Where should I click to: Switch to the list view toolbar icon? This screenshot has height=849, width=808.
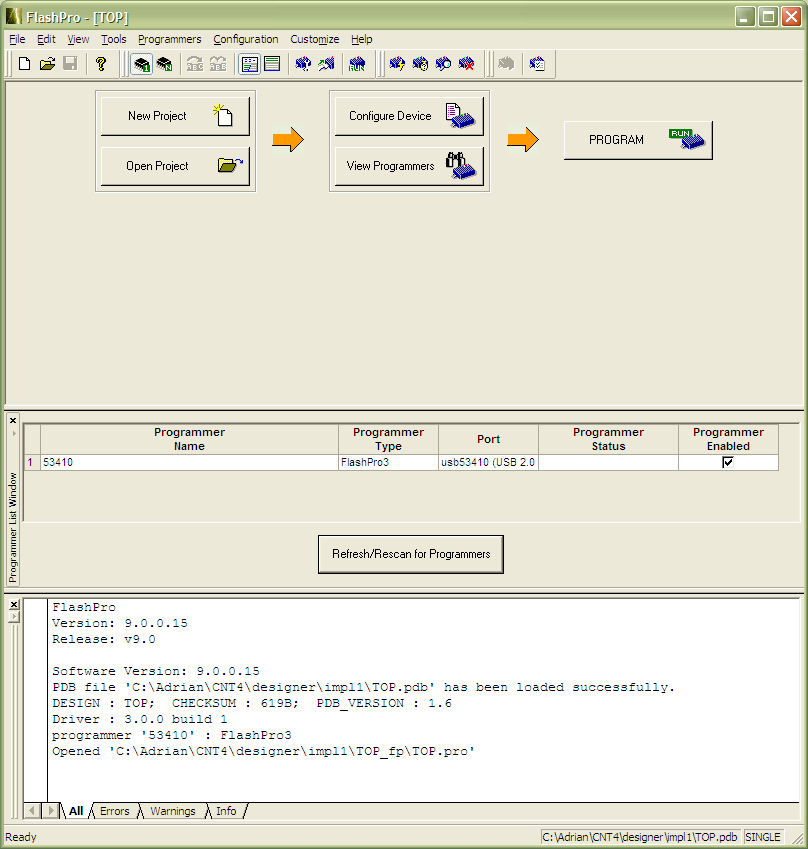(272, 64)
